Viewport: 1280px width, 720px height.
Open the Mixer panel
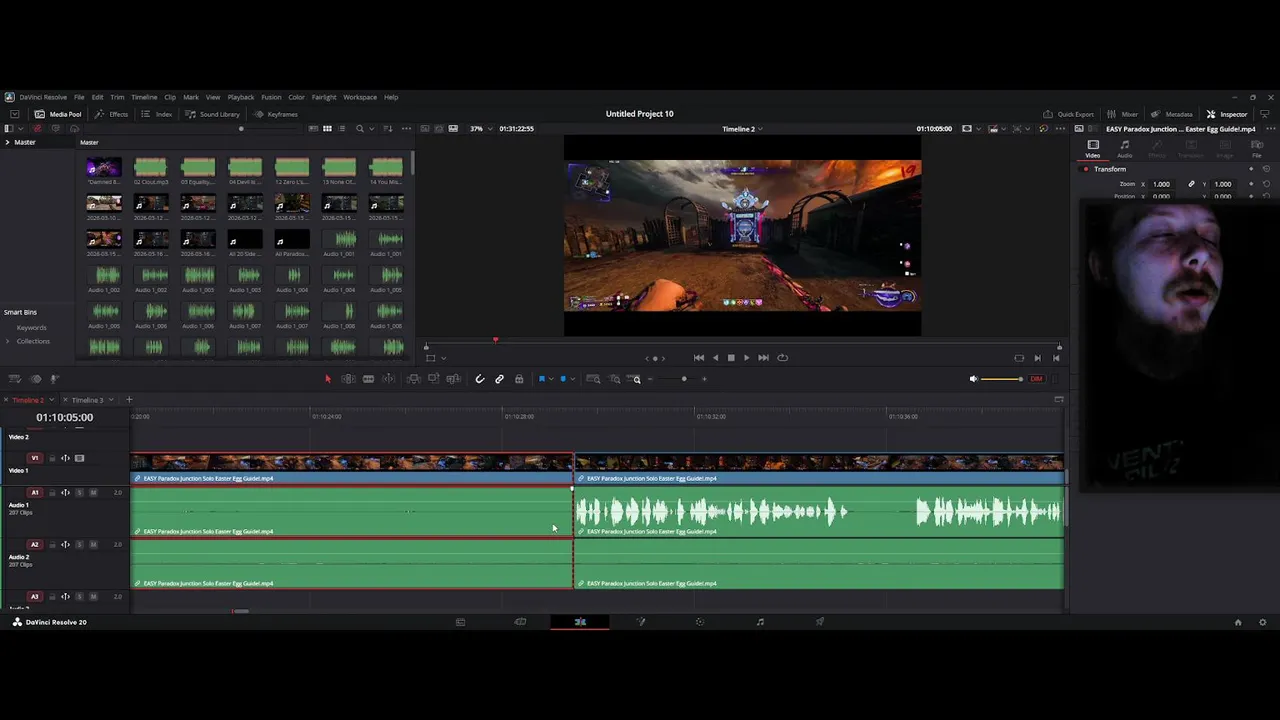[x=1123, y=114]
